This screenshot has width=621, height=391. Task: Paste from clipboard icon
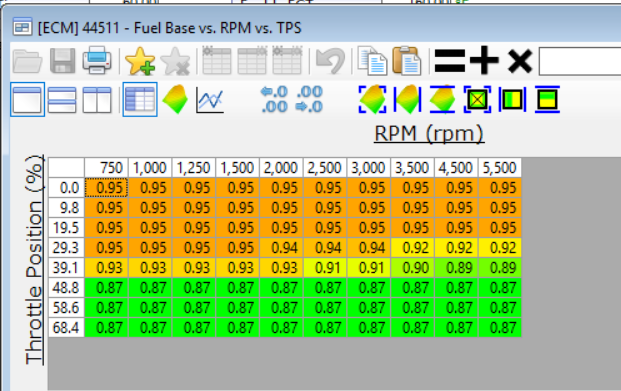pyautogui.click(x=407, y=61)
